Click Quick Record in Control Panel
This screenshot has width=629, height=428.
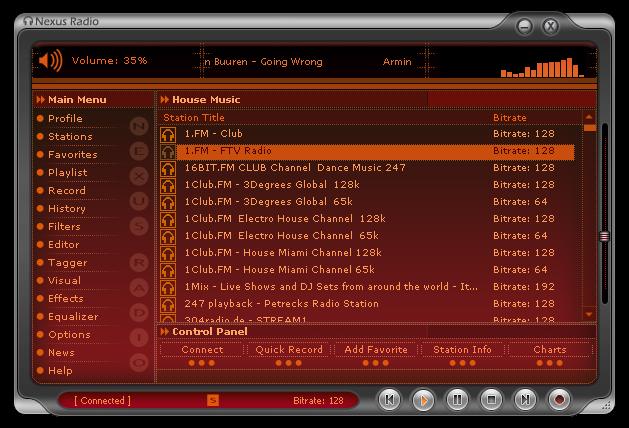[289, 350]
